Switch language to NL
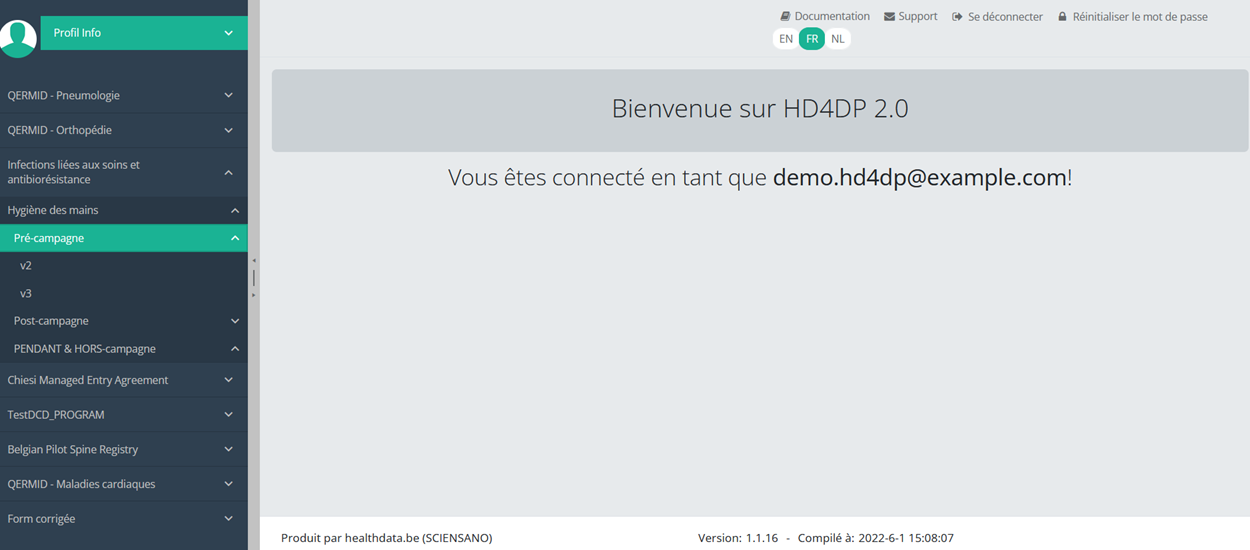The image size is (1250, 550). [x=838, y=39]
